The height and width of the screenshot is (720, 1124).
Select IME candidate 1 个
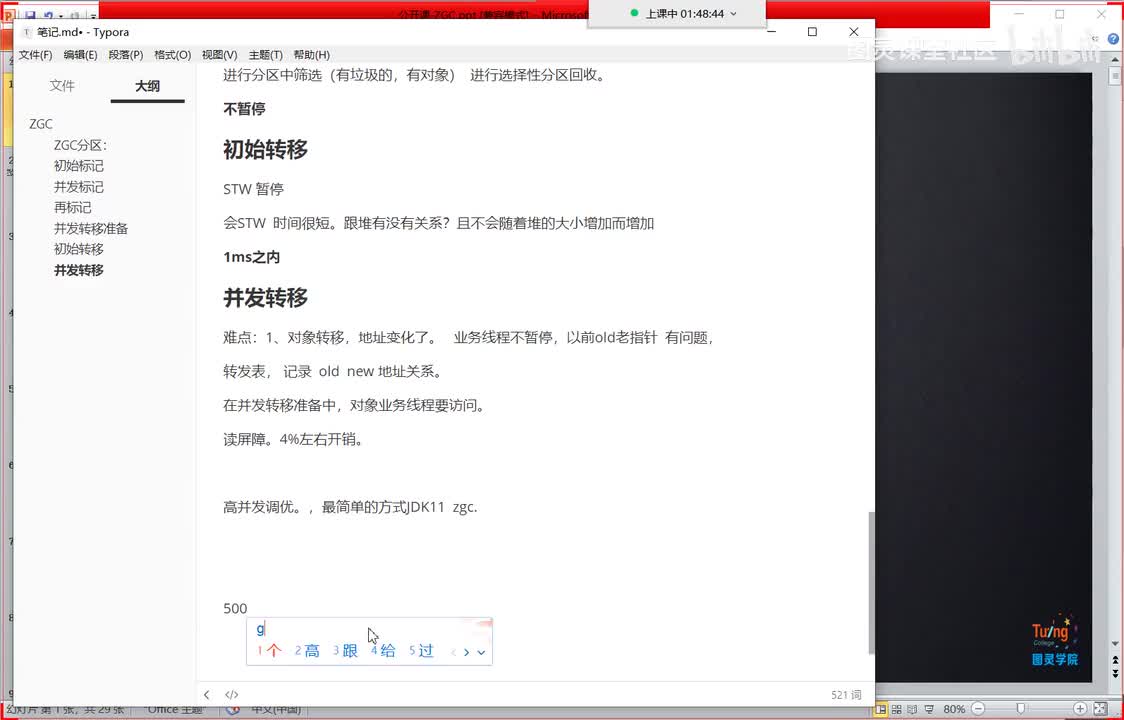pos(270,651)
